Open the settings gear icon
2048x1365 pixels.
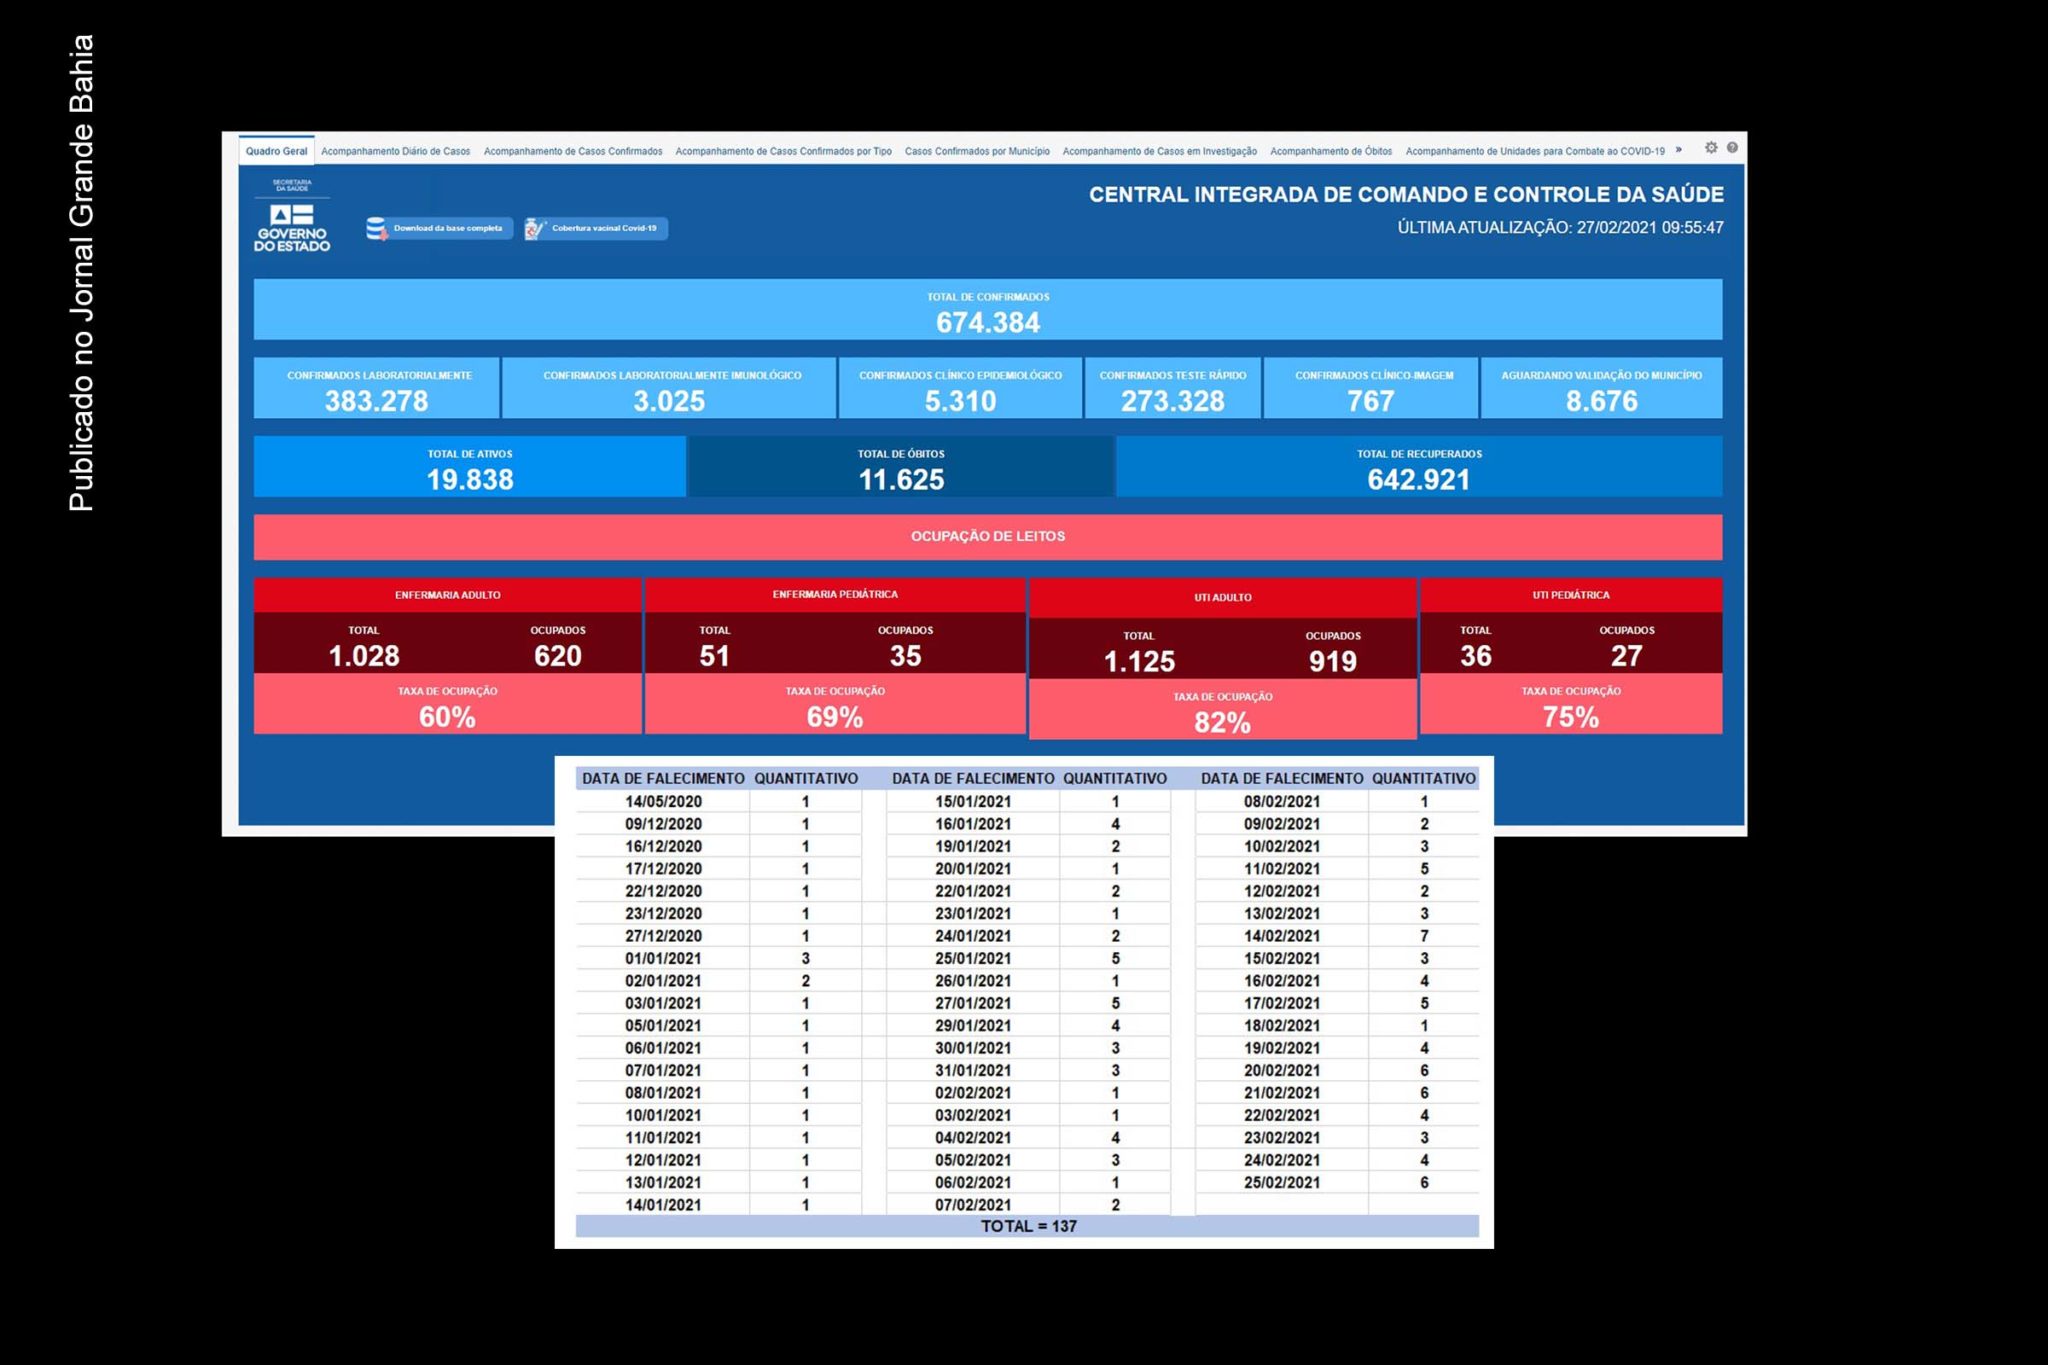pyautogui.click(x=1711, y=148)
